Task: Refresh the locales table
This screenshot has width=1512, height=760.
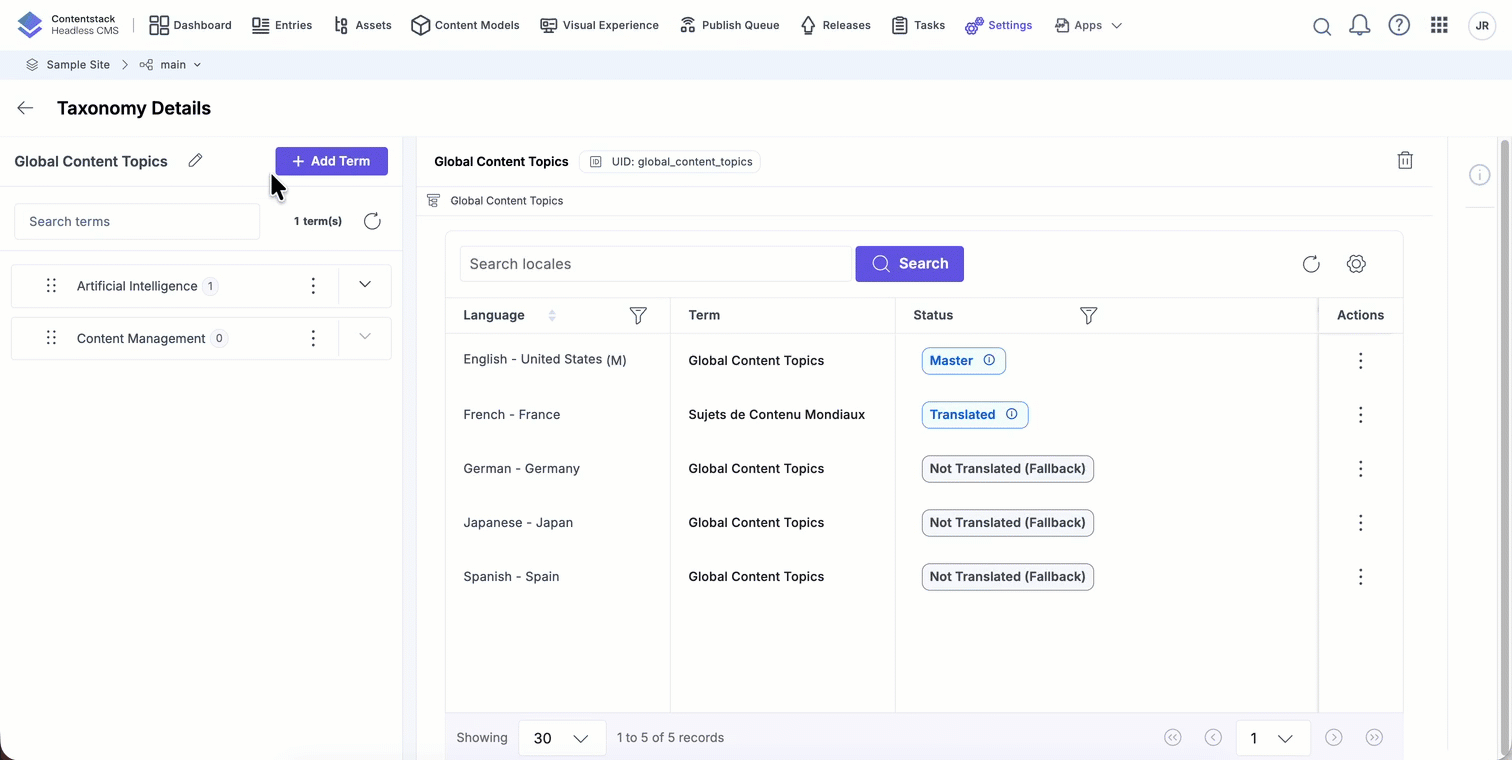Action: [1311, 264]
